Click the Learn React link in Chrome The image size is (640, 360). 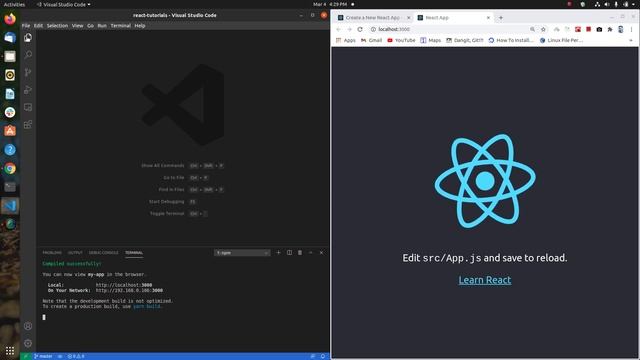(x=484, y=280)
